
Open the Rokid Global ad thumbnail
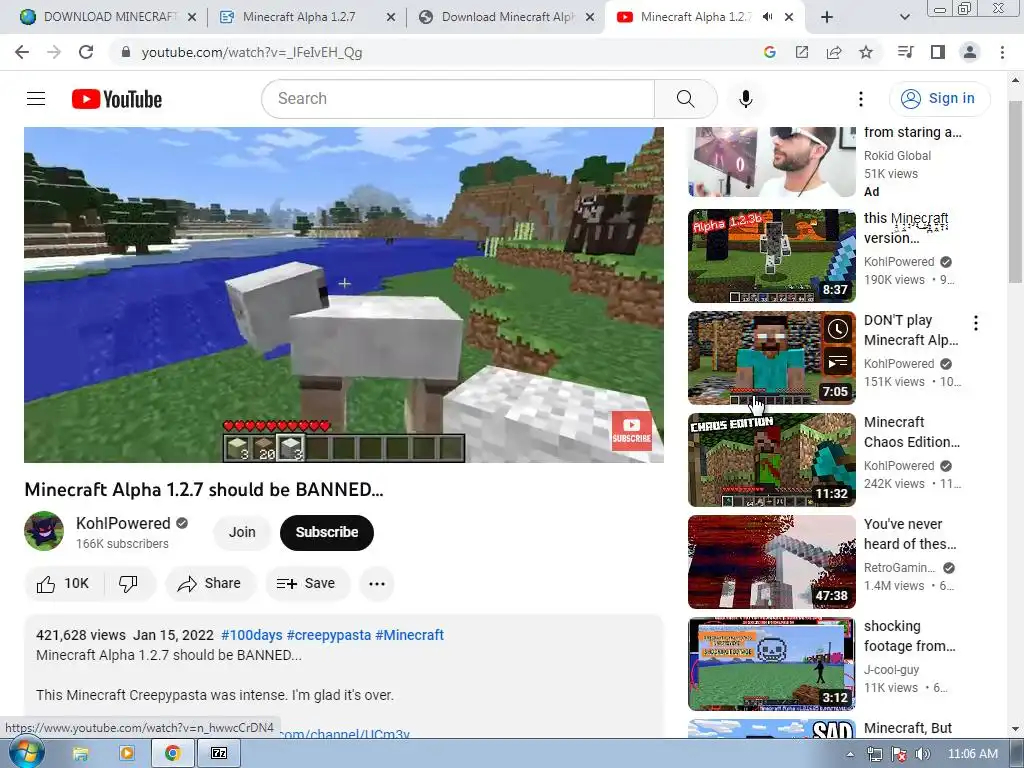click(772, 162)
